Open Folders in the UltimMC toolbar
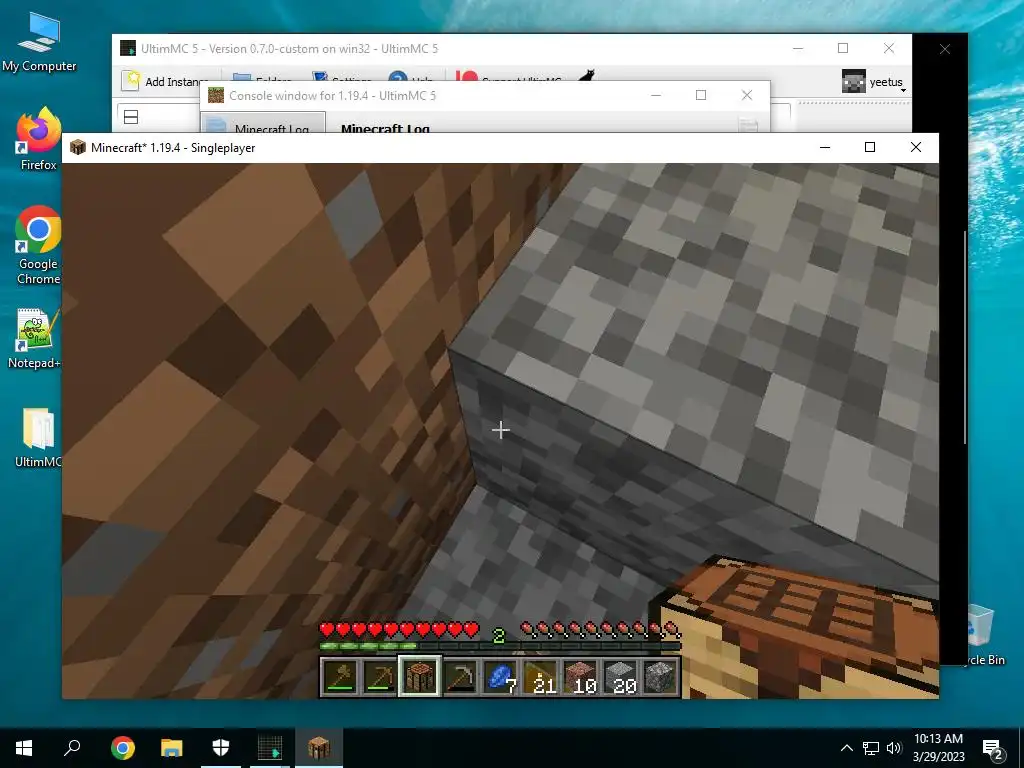Screen dimensions: 1024x768 [x=261, y=81]
